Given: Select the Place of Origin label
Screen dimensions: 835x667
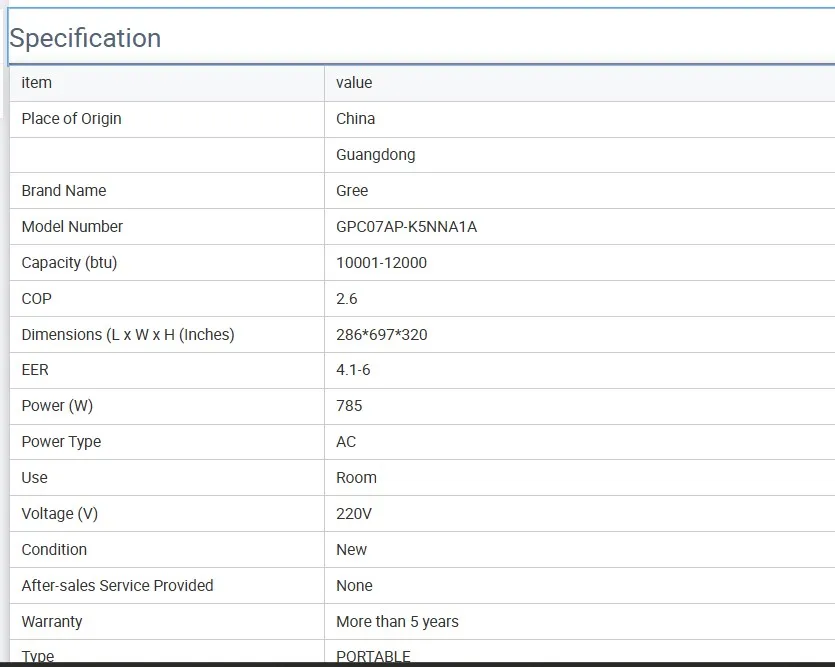Looking at the screenshot, I should click(x=71, y=119).
